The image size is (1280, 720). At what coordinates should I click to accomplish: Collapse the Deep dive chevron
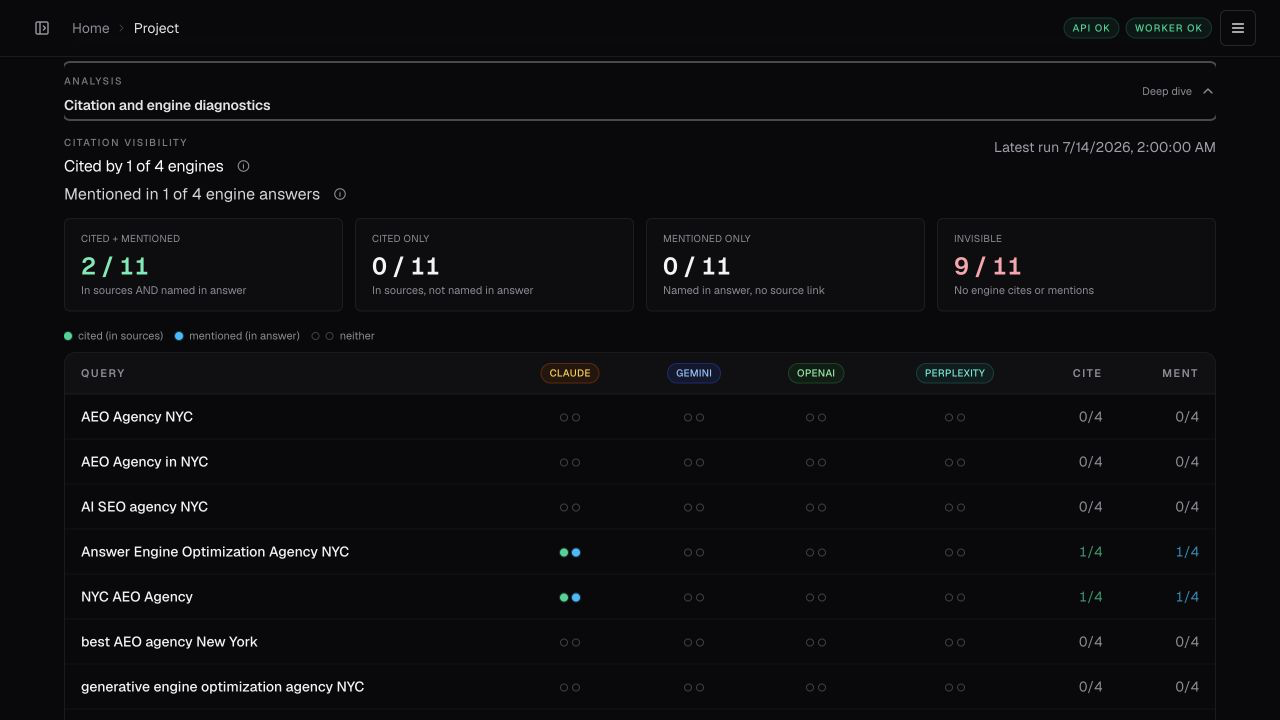click(1208, 91)
